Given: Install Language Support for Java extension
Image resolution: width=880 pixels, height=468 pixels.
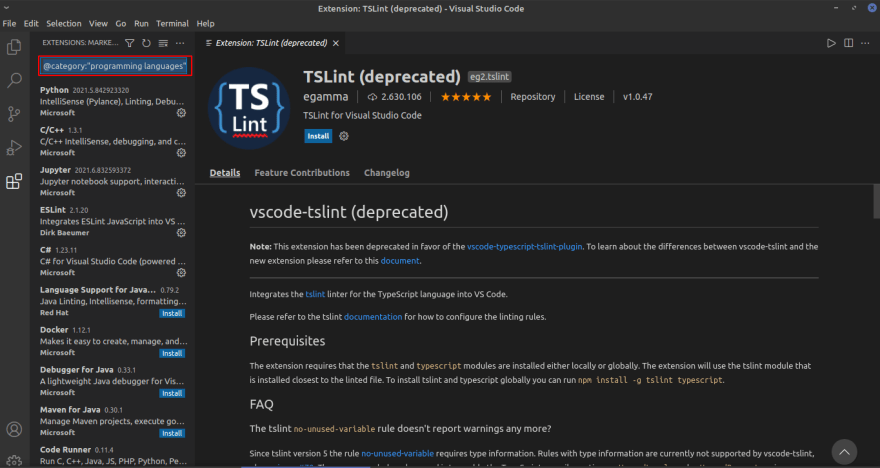Looking at the screenshot, I should (x=172, y=314).
